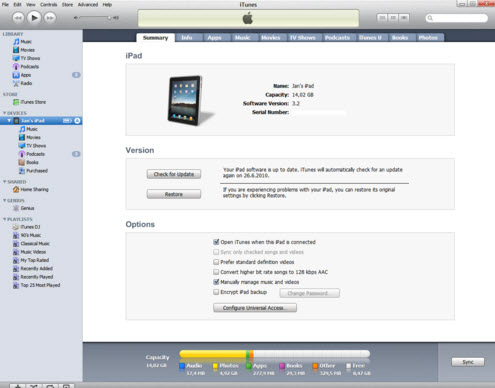Collapse Jan's iPad device contents

click(x=9, y=121)
